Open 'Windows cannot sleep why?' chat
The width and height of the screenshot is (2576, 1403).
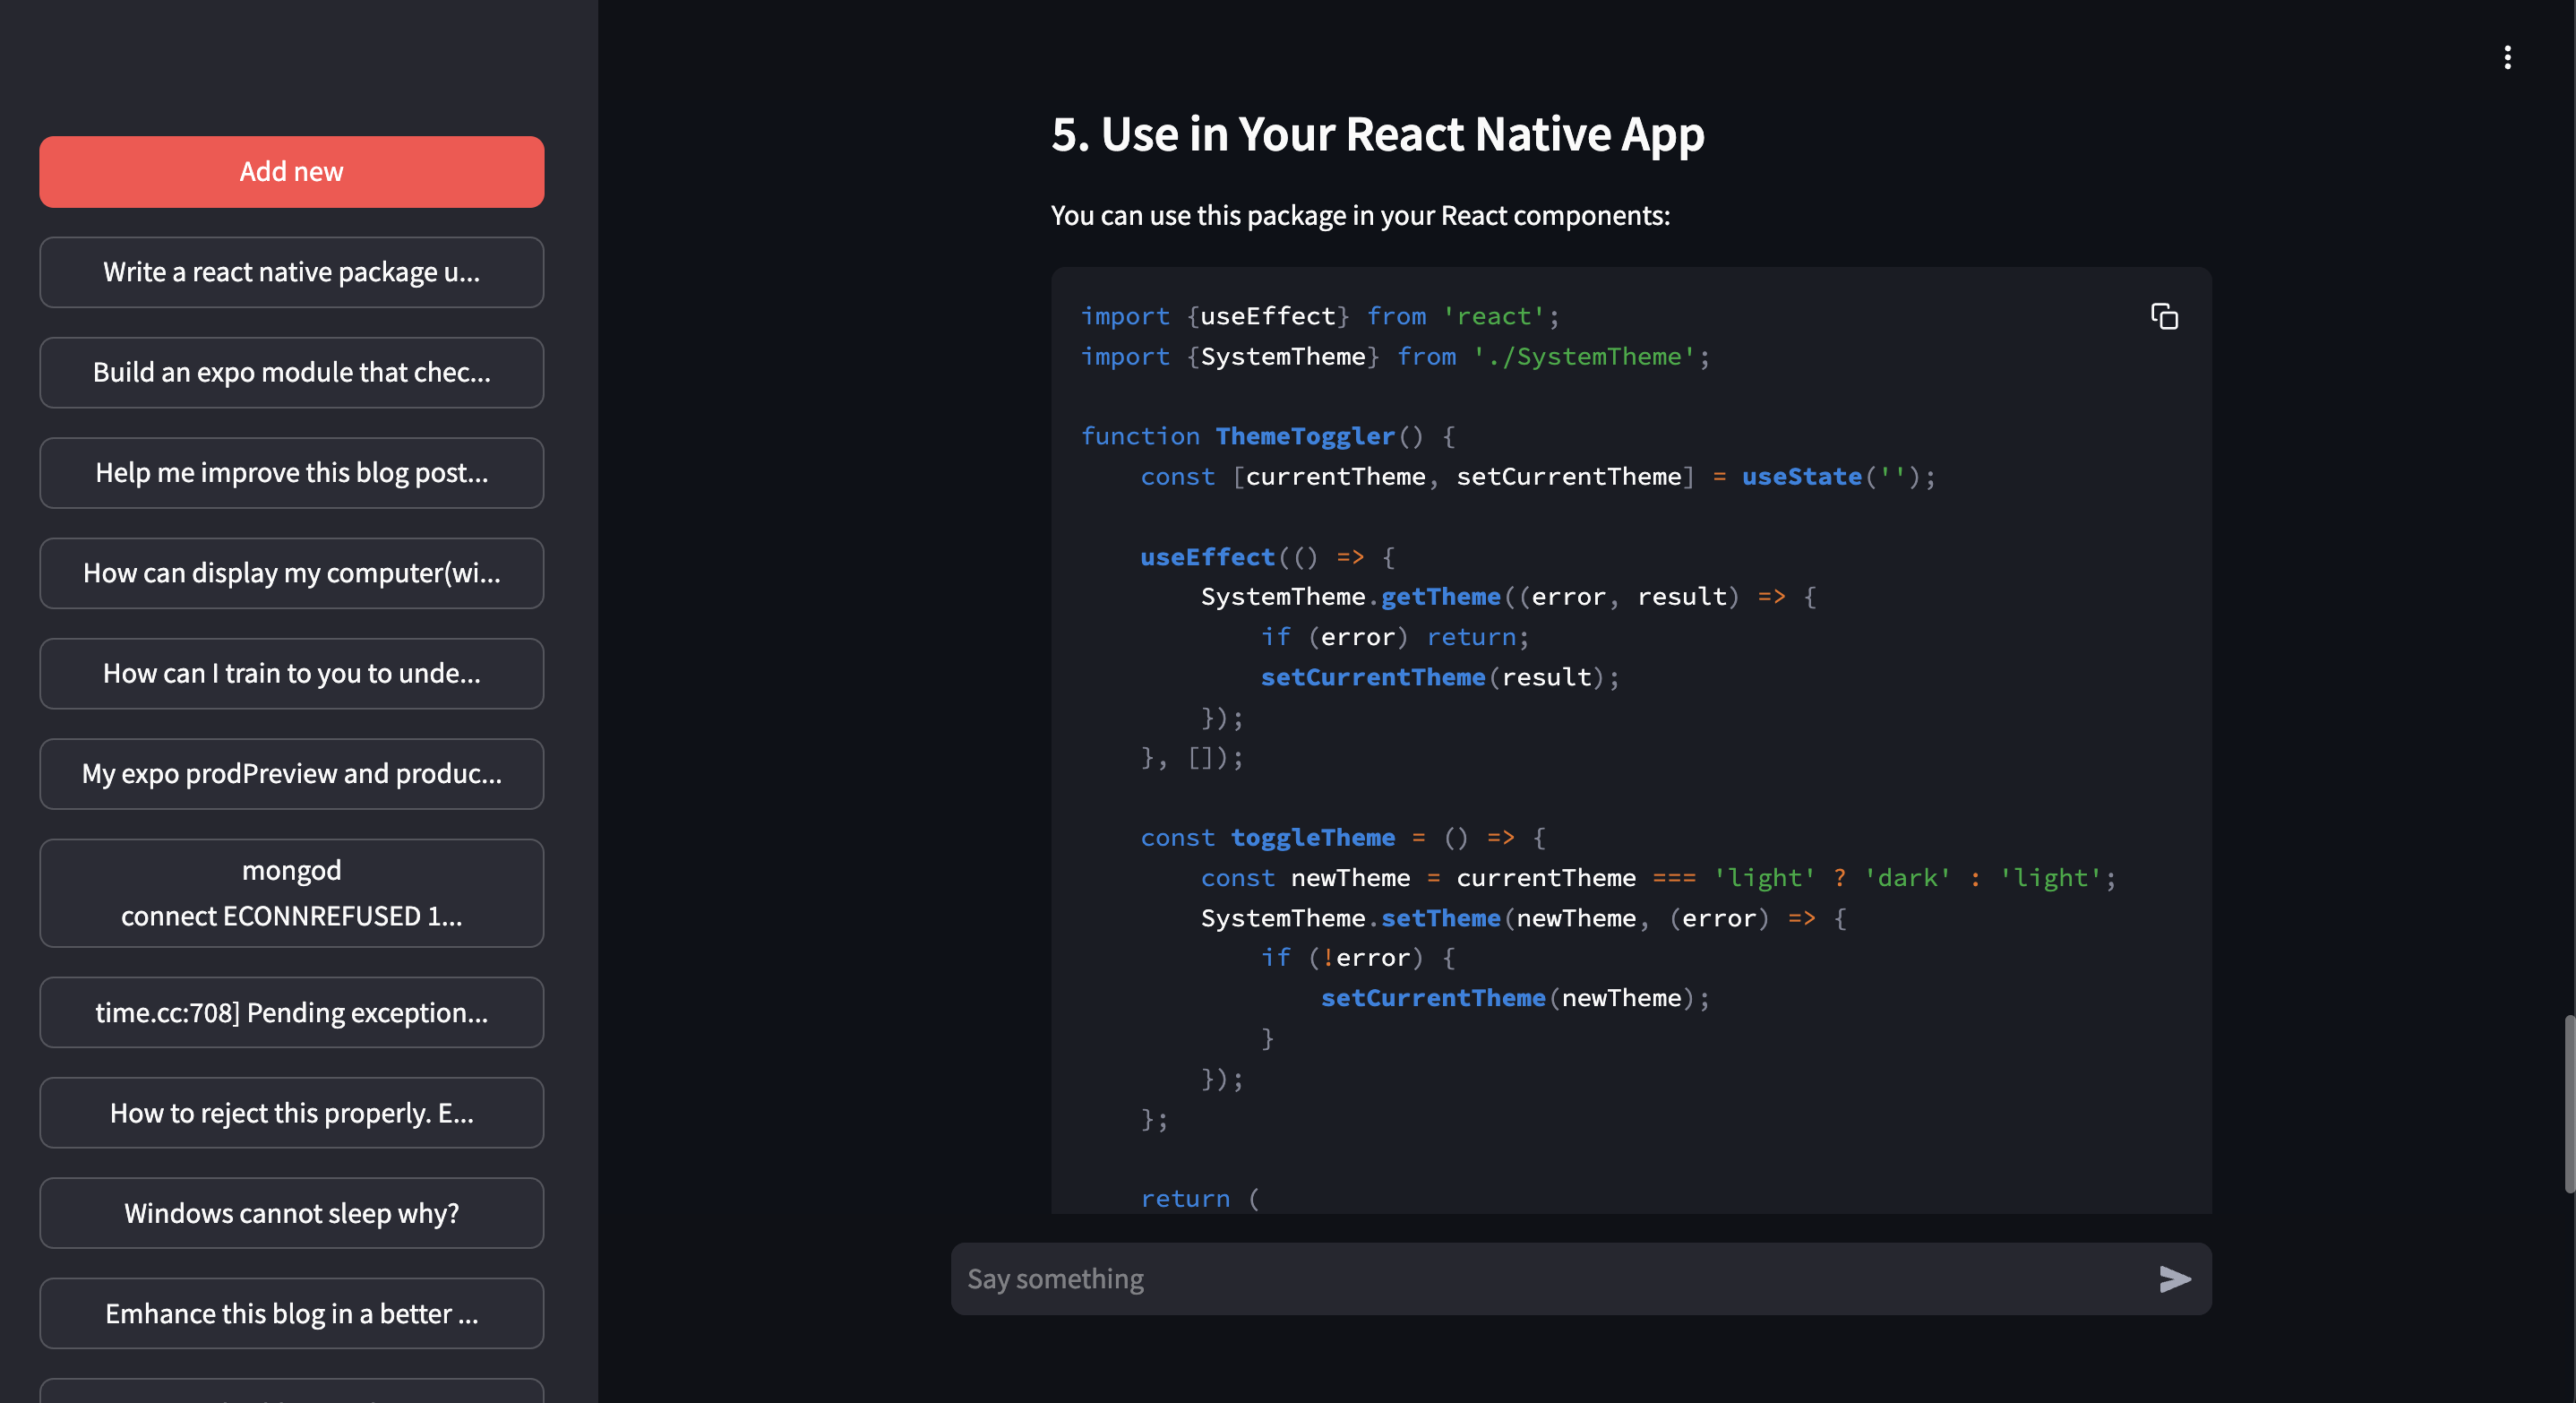click(291, 1213)
